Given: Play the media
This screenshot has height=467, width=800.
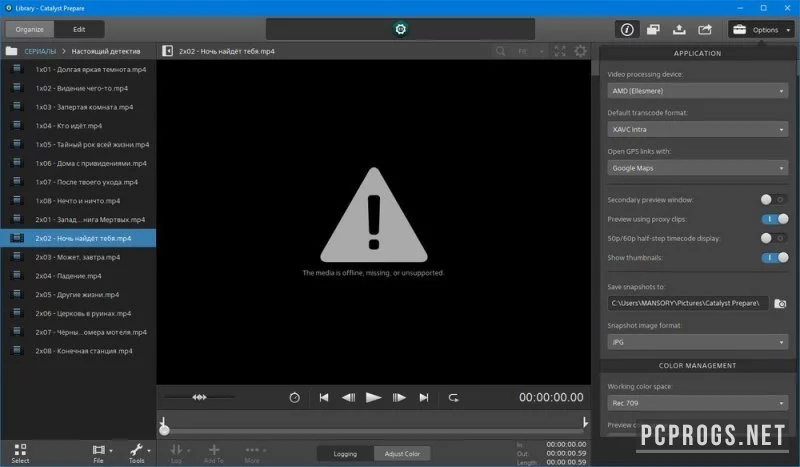Looking at the screenshot, I should [373, 398].
